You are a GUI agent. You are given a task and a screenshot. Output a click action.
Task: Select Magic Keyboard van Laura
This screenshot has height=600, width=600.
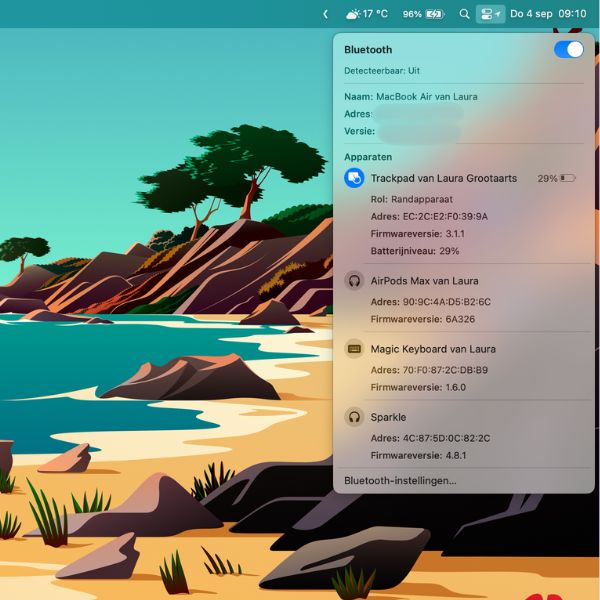pyautogui.click(x=433, y=349)
